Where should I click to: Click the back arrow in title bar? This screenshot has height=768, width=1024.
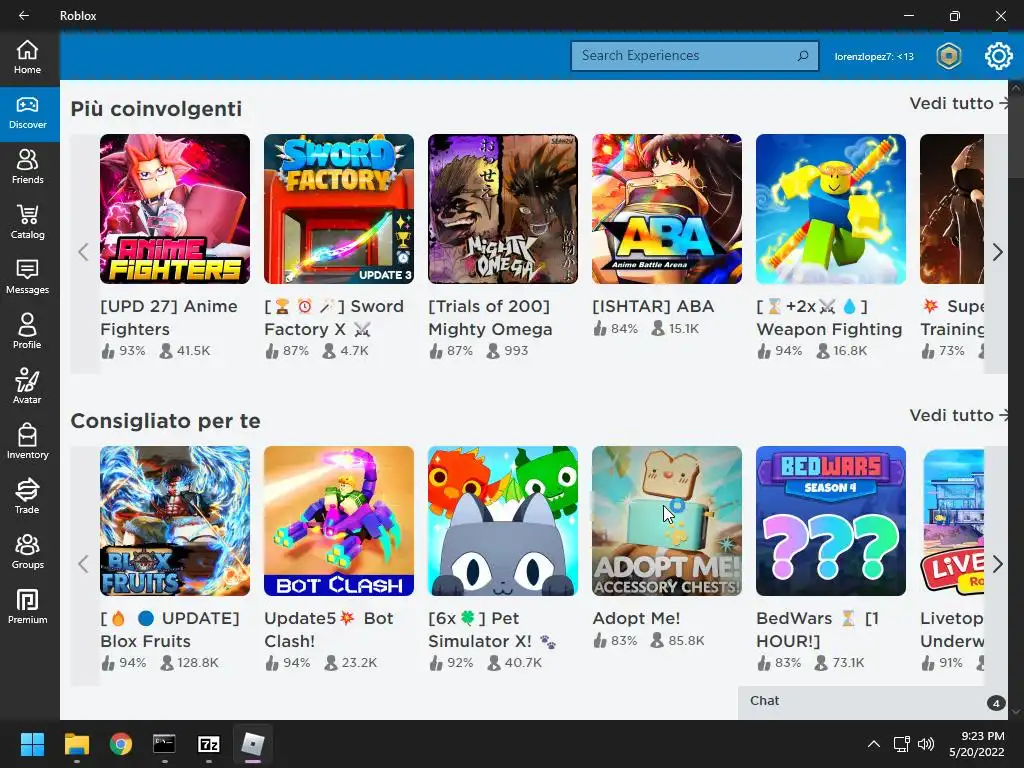[x=24, y=15]
